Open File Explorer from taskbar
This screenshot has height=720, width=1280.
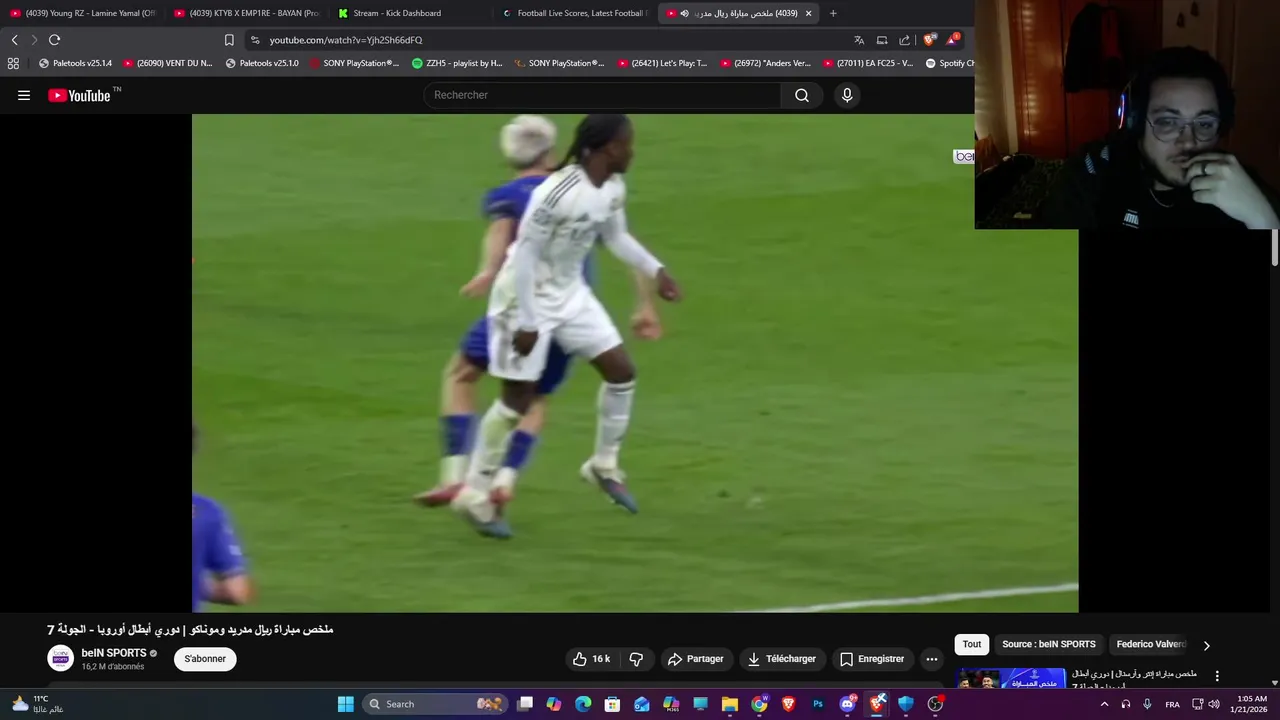pos(730,704)
